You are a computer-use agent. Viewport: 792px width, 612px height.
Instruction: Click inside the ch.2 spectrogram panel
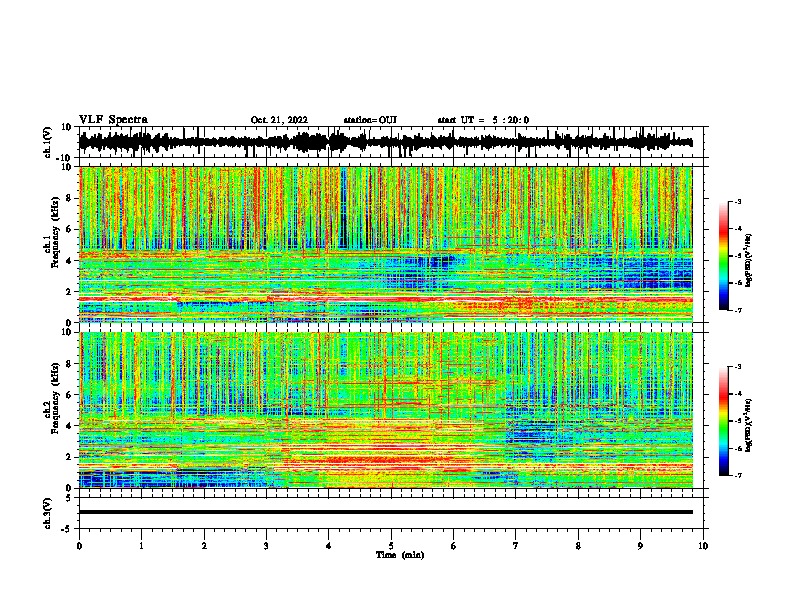coord(385,410)
